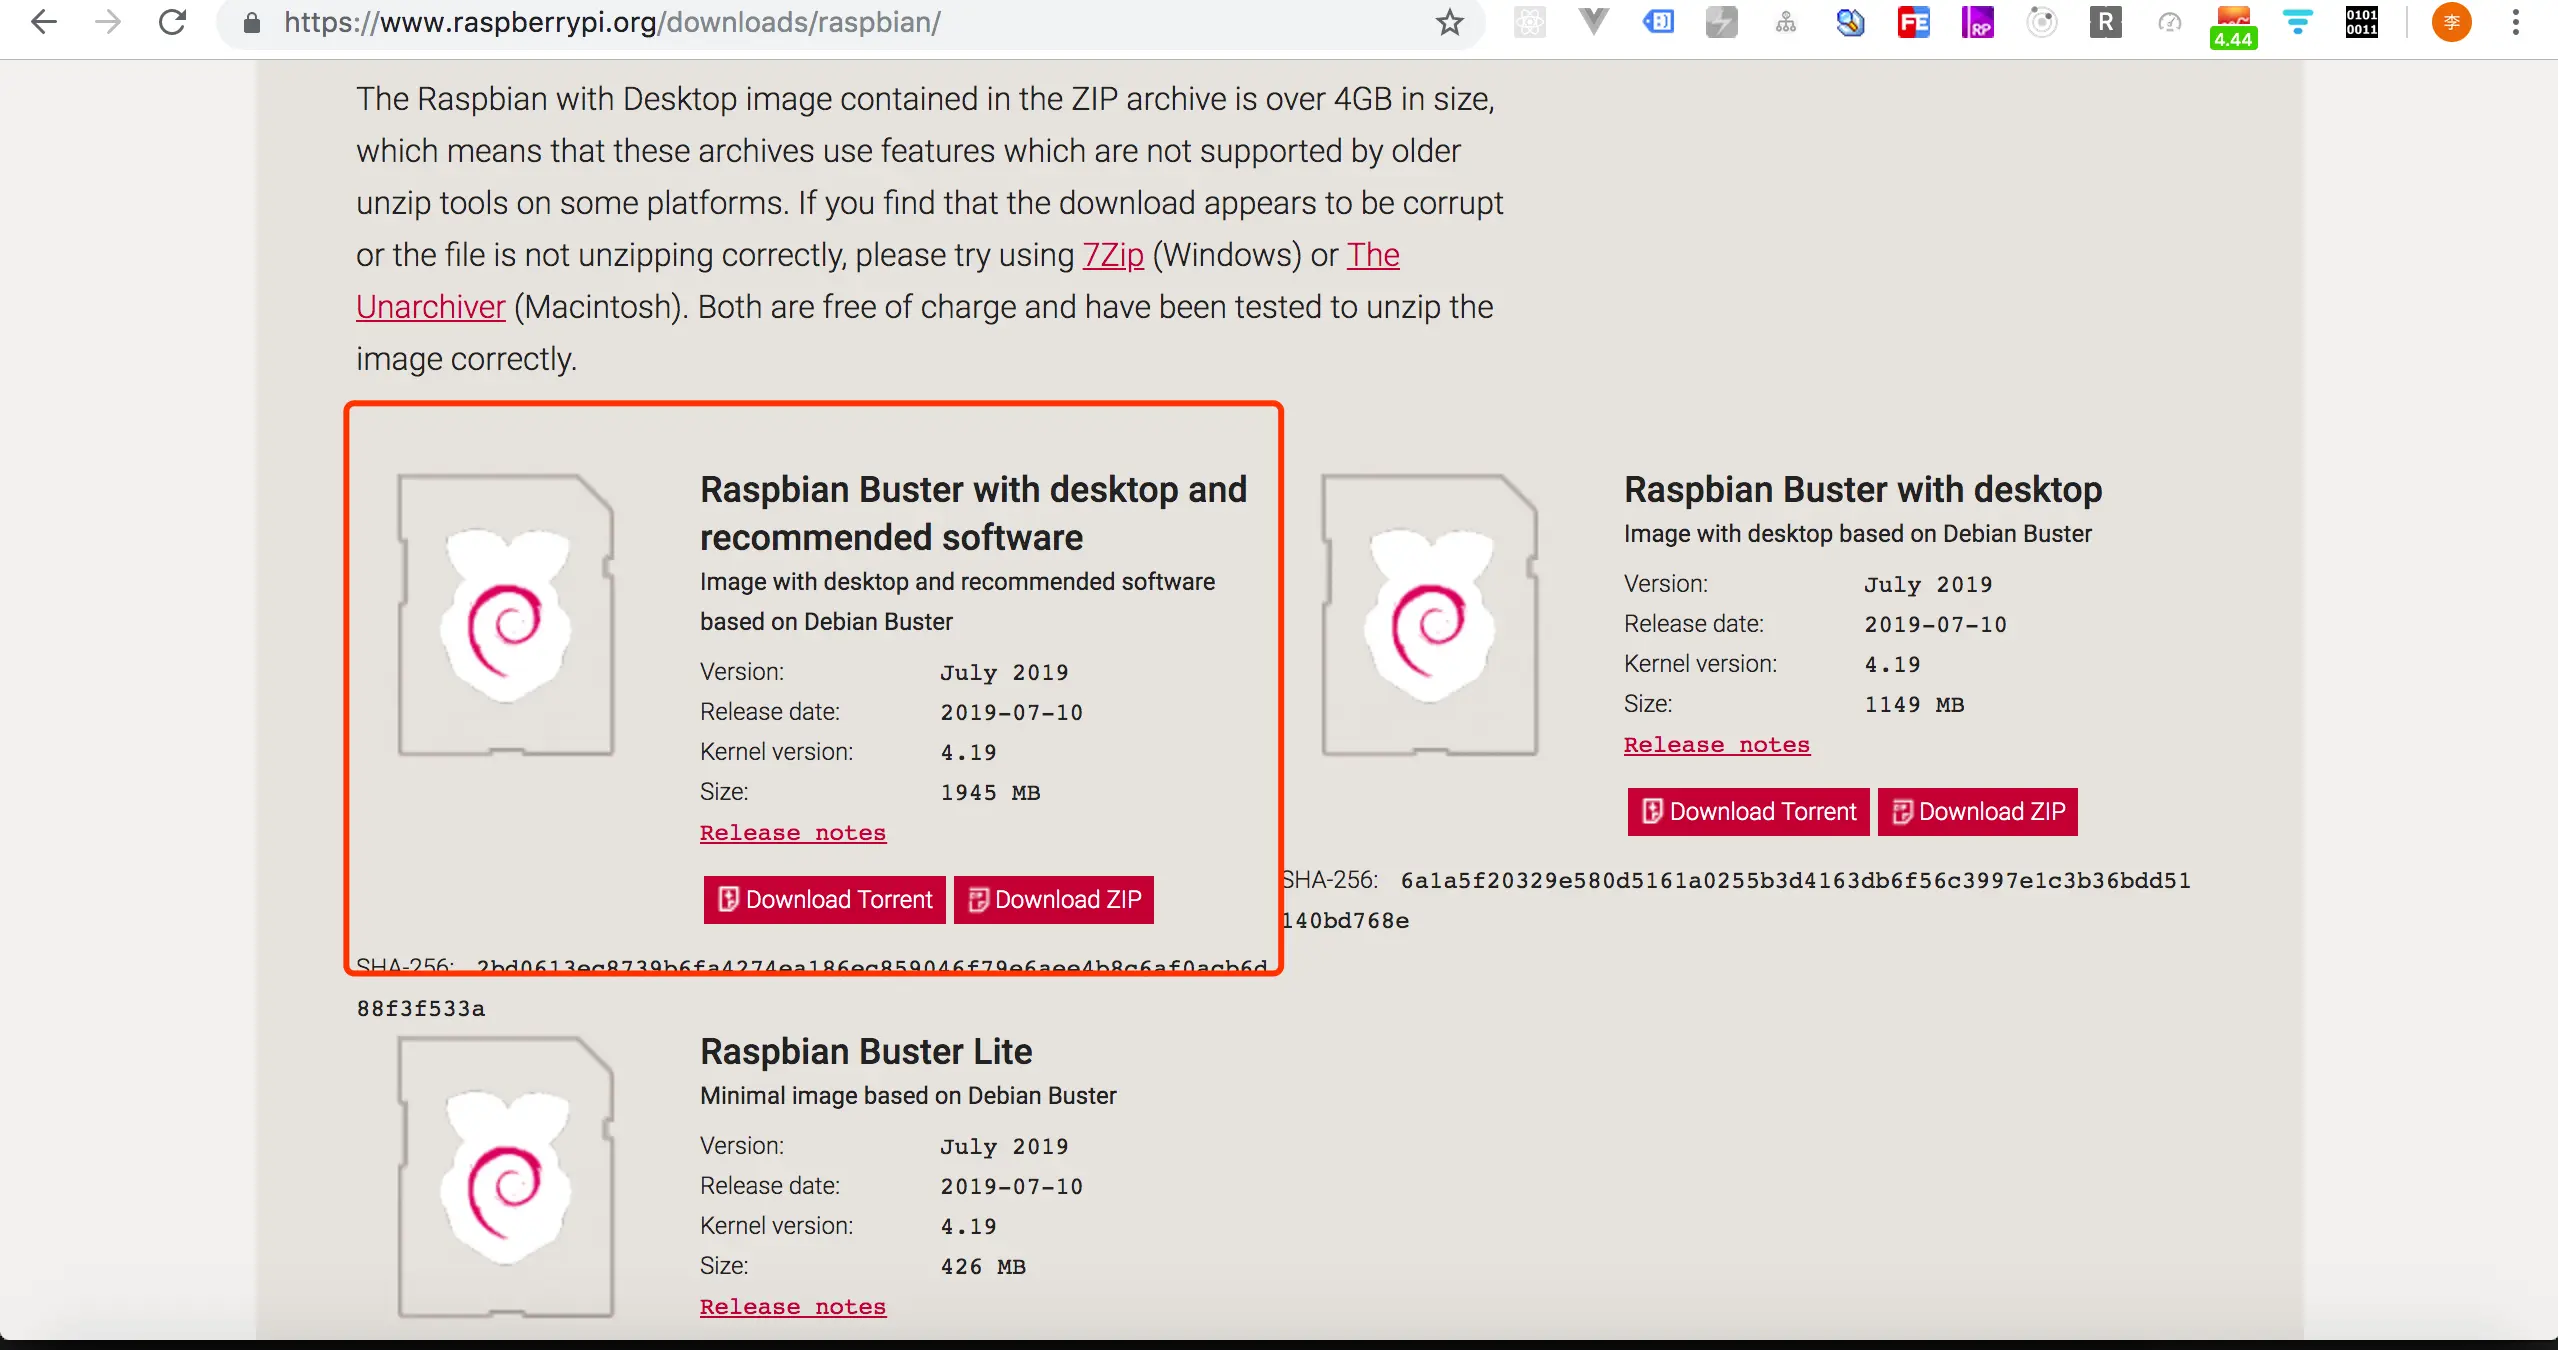Image resolution: width=2558 pixels, height=1350 pixels.
Task: Click the binary 0101 extension icon
Action: [2362, 22]
